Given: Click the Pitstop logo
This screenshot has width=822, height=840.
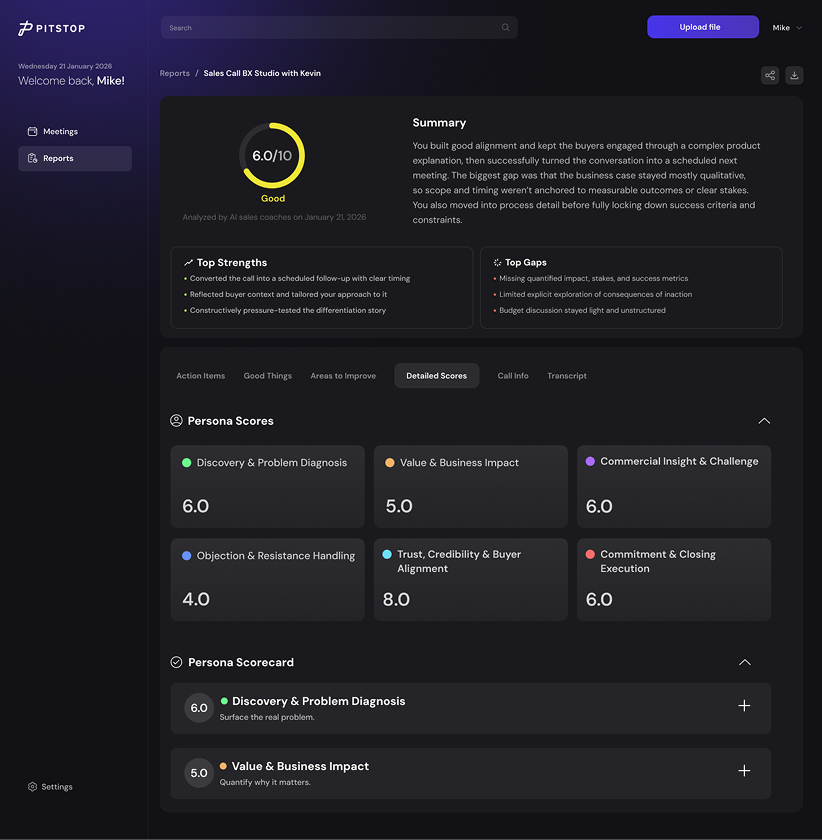Looking at the screenshot, I should (x=53, y=29).
